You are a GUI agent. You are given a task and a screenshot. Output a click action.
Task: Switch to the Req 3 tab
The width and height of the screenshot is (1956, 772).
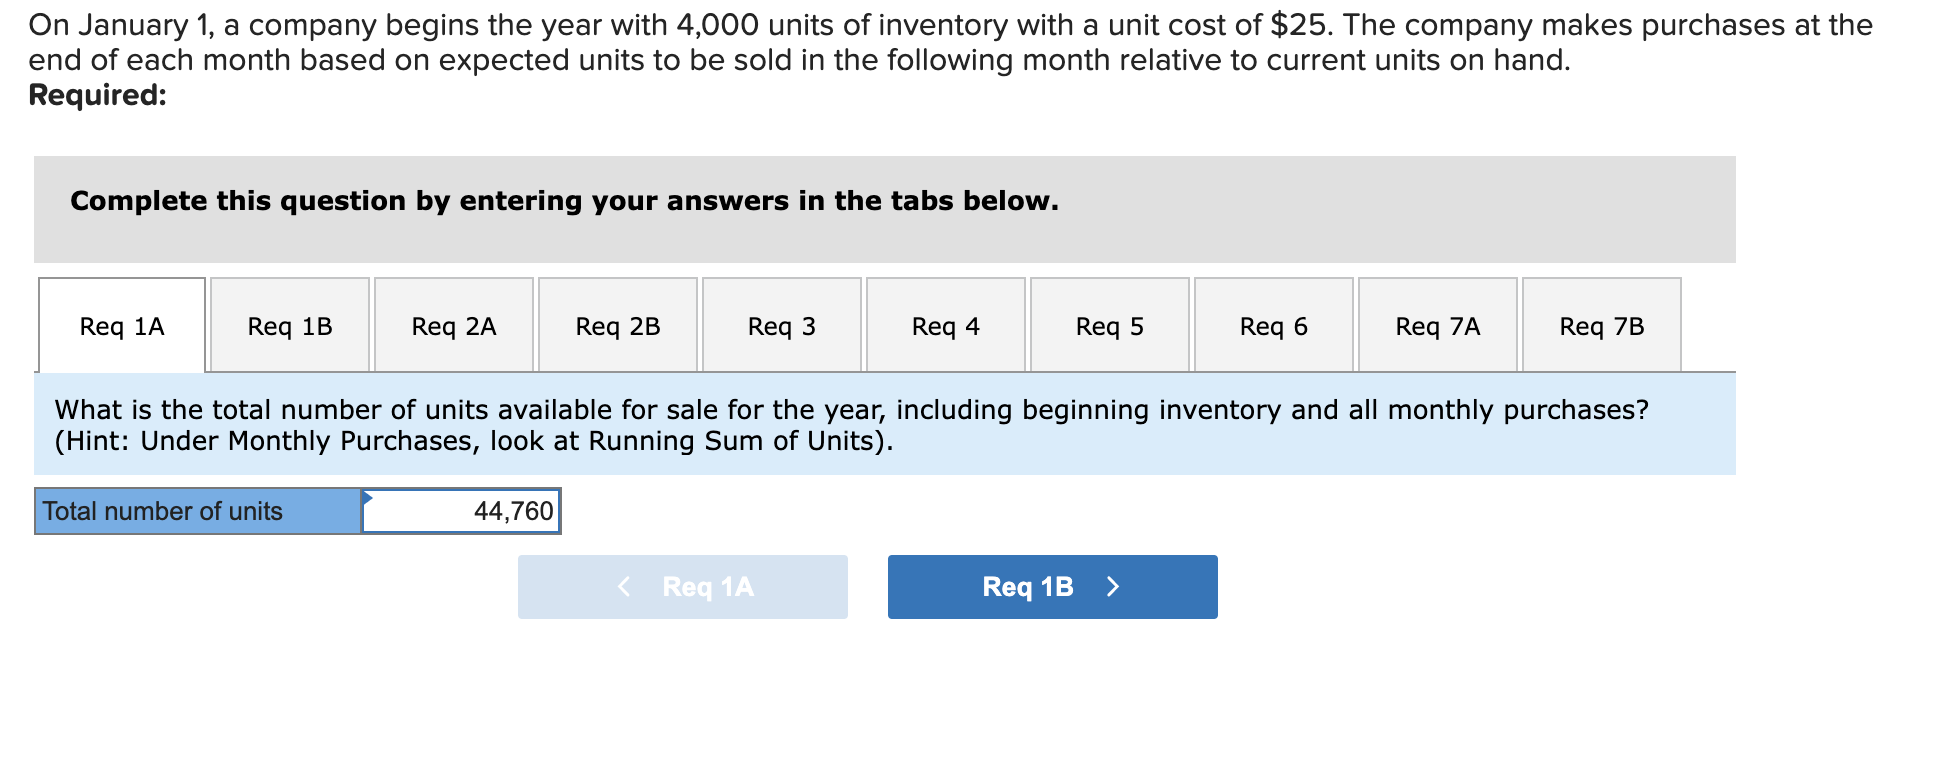pos(781,325)
